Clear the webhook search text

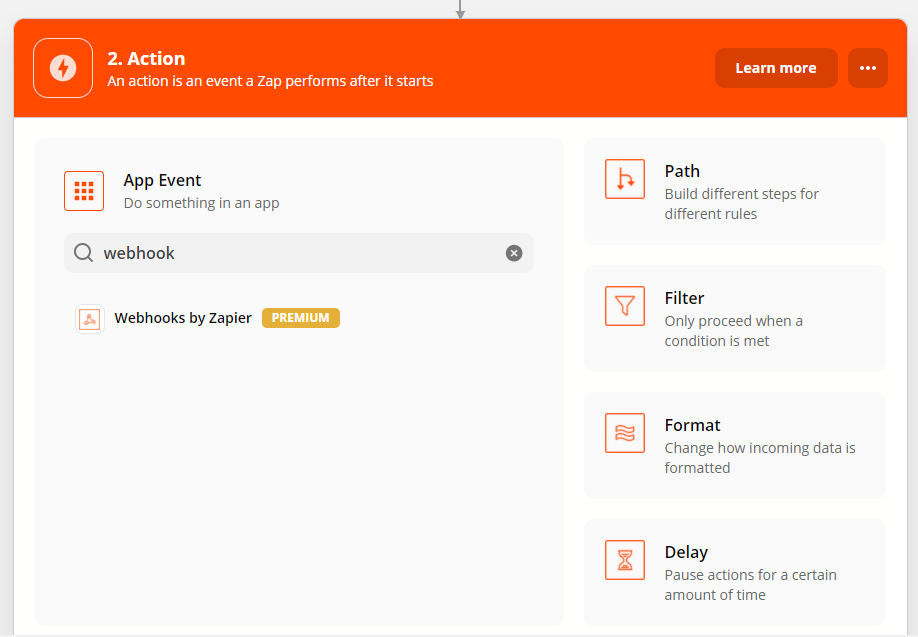tap(513, 253)
